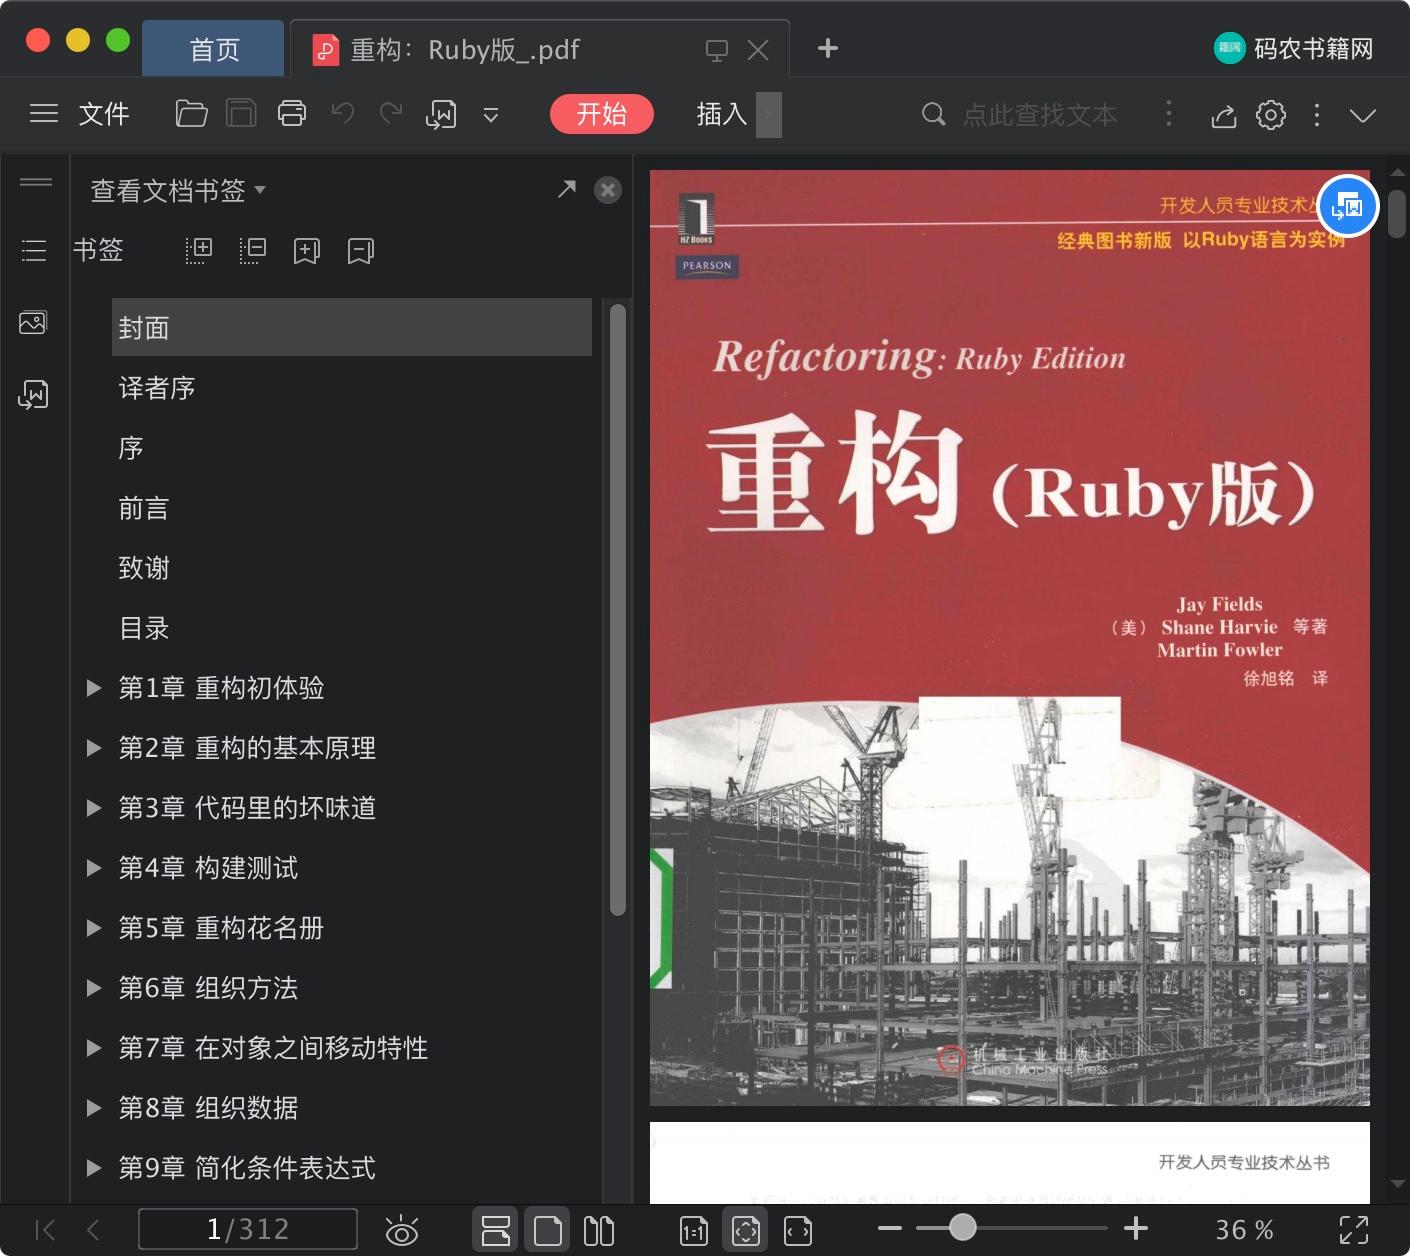Screen dimensions: 1410x1256
Task: Jump to the first page
Action: [45, 1230]
